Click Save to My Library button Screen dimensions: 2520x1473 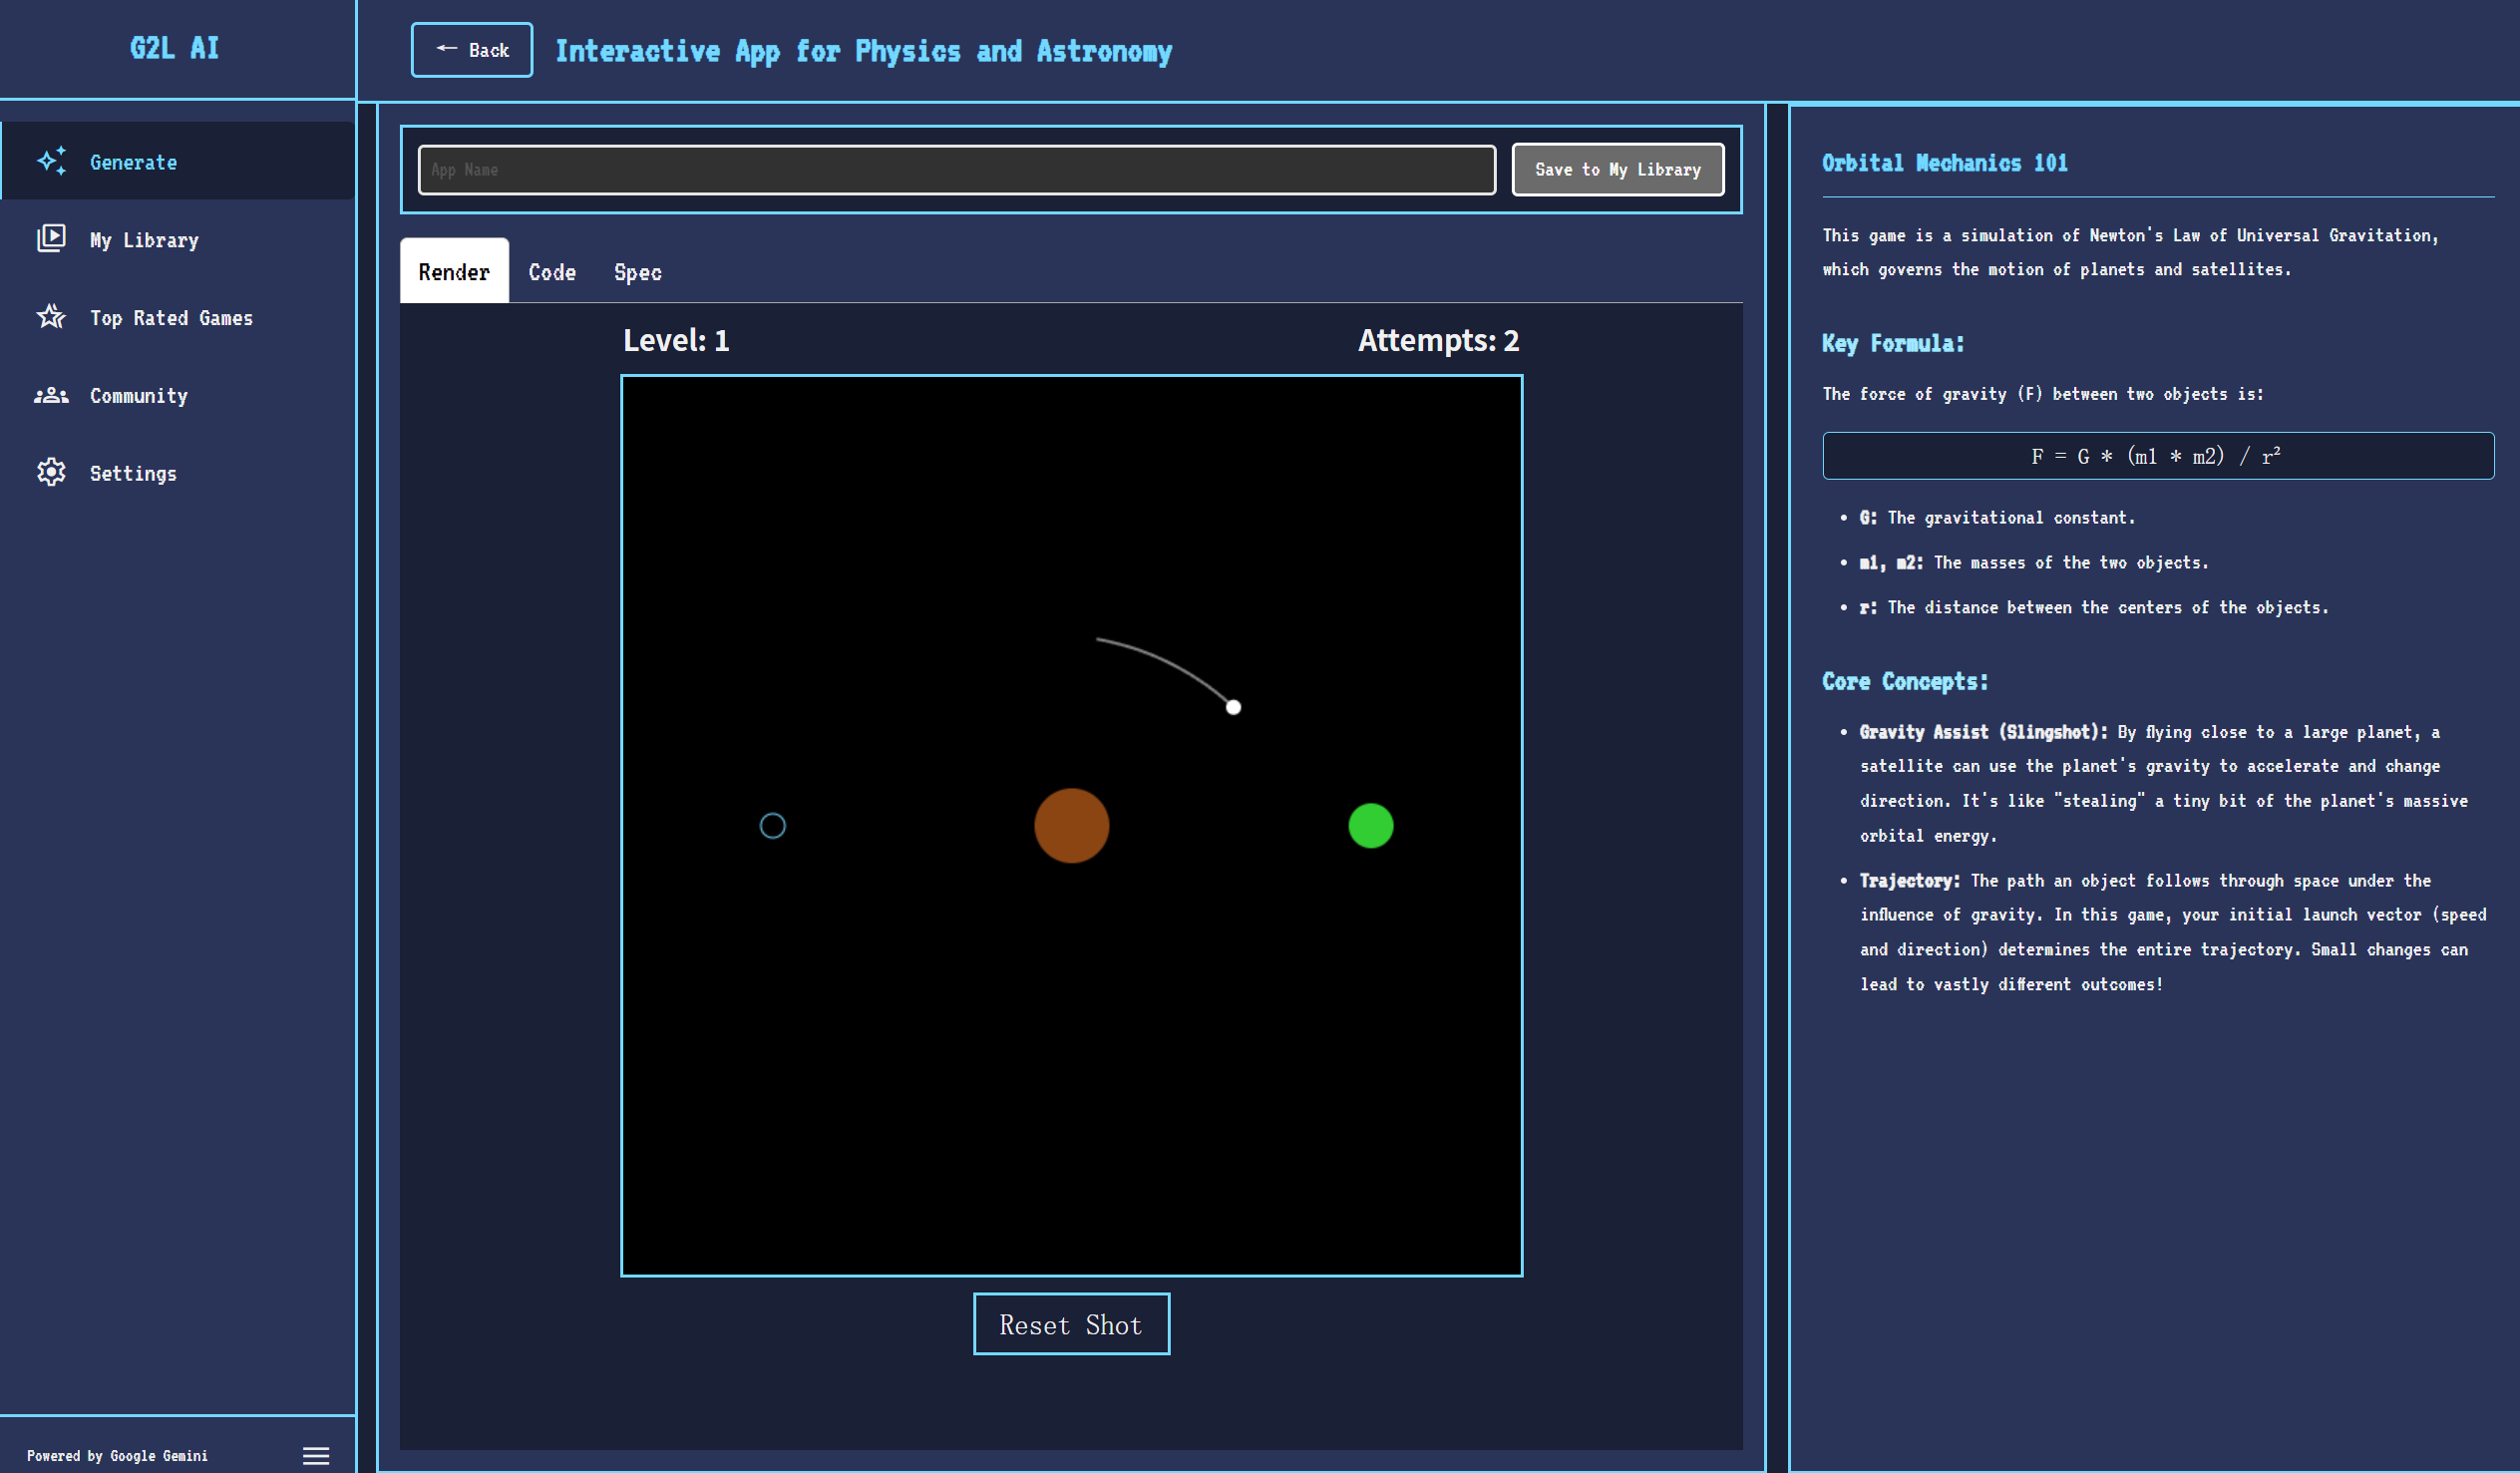point(1617,169)
